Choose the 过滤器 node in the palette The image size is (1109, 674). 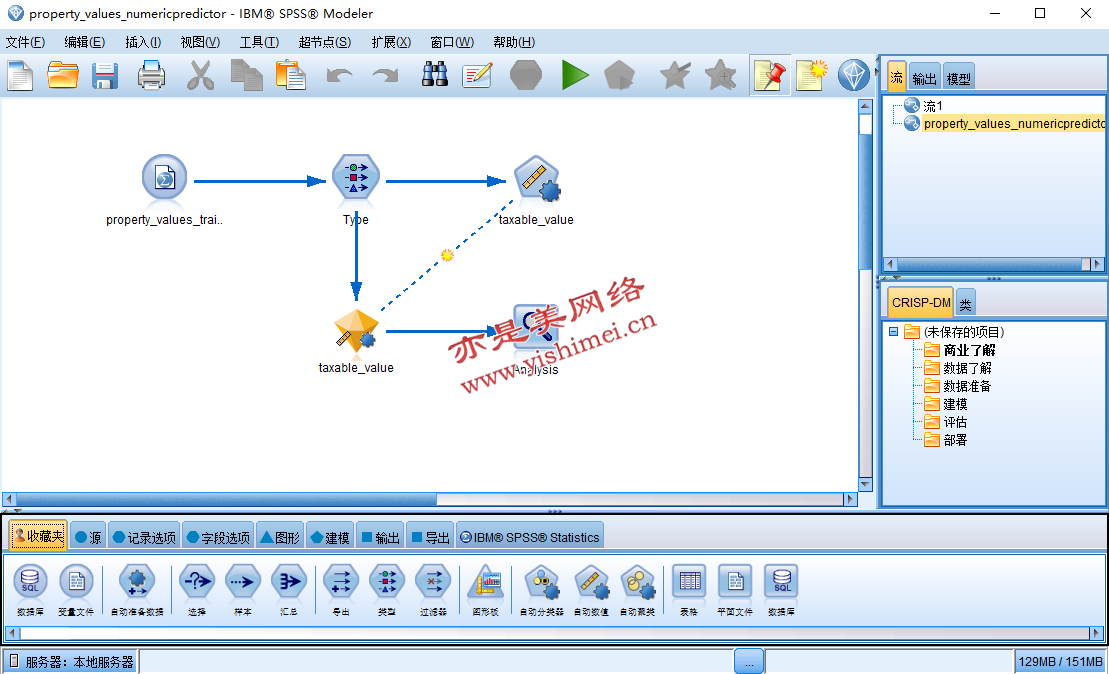(x=433, y=589)
